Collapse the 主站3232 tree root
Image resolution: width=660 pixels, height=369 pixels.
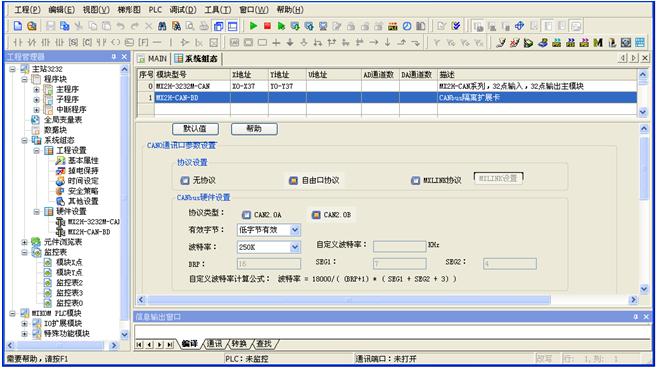click(12, 69)
